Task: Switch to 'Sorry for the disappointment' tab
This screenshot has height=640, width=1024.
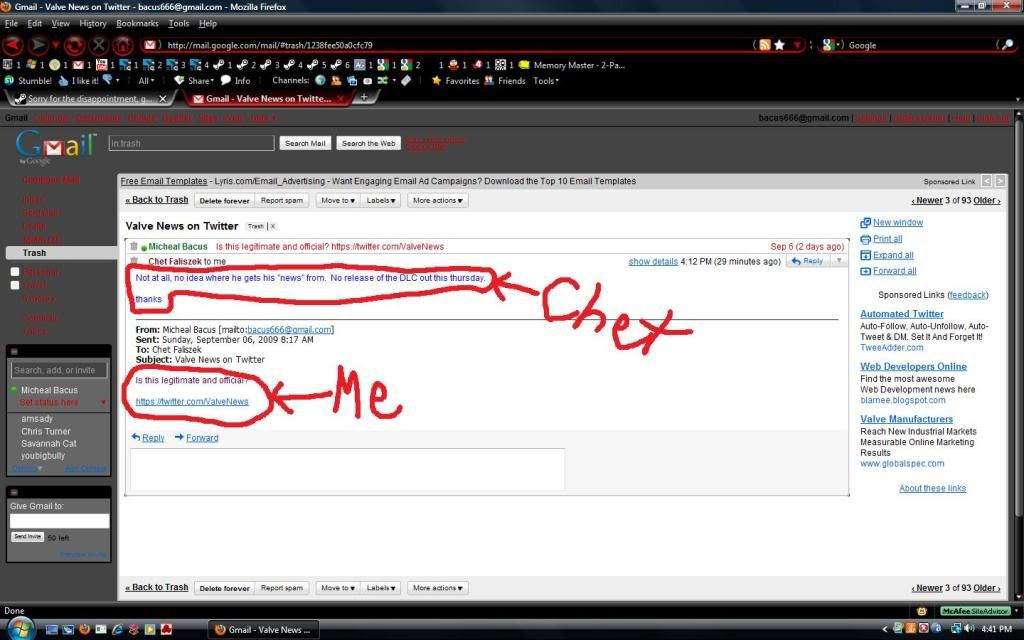Action: click(x=90, y=99)
